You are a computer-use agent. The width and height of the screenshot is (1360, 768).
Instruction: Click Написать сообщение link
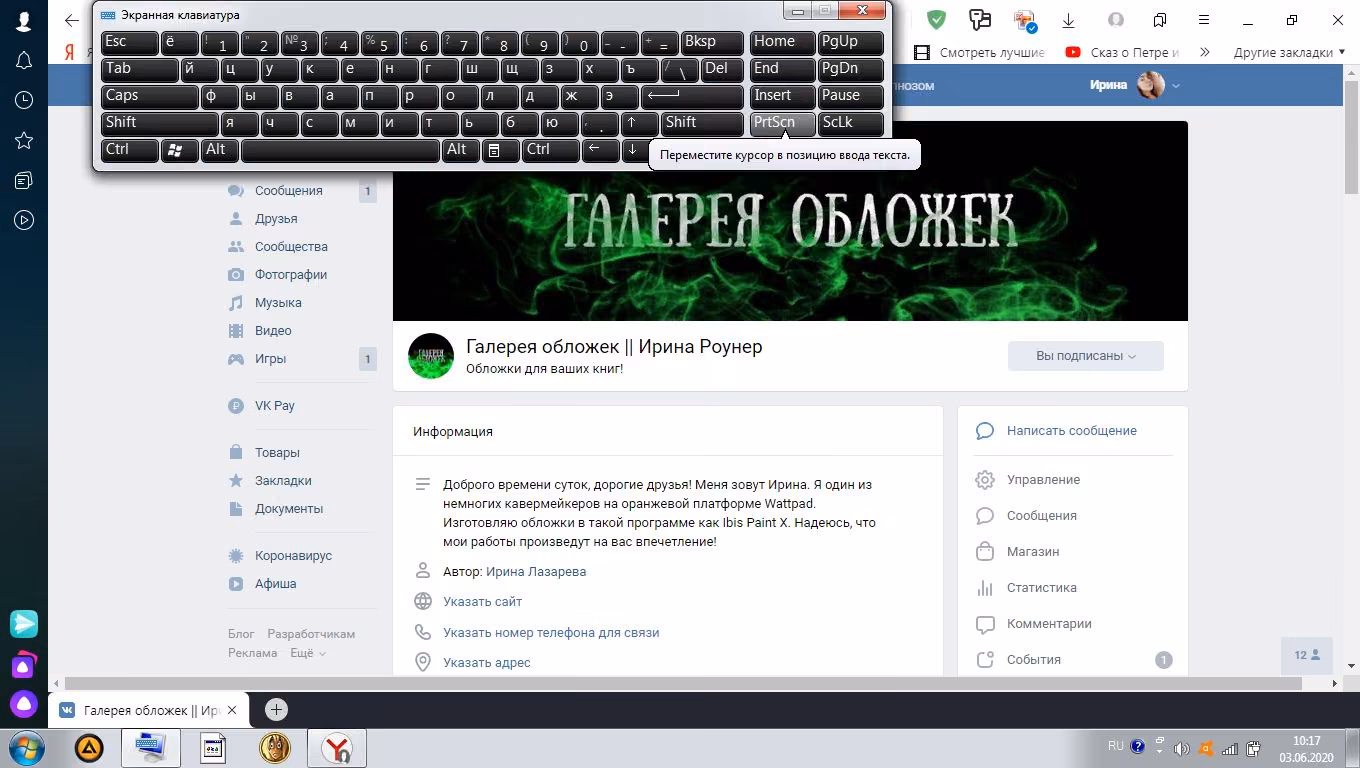tap(1072, 430)
